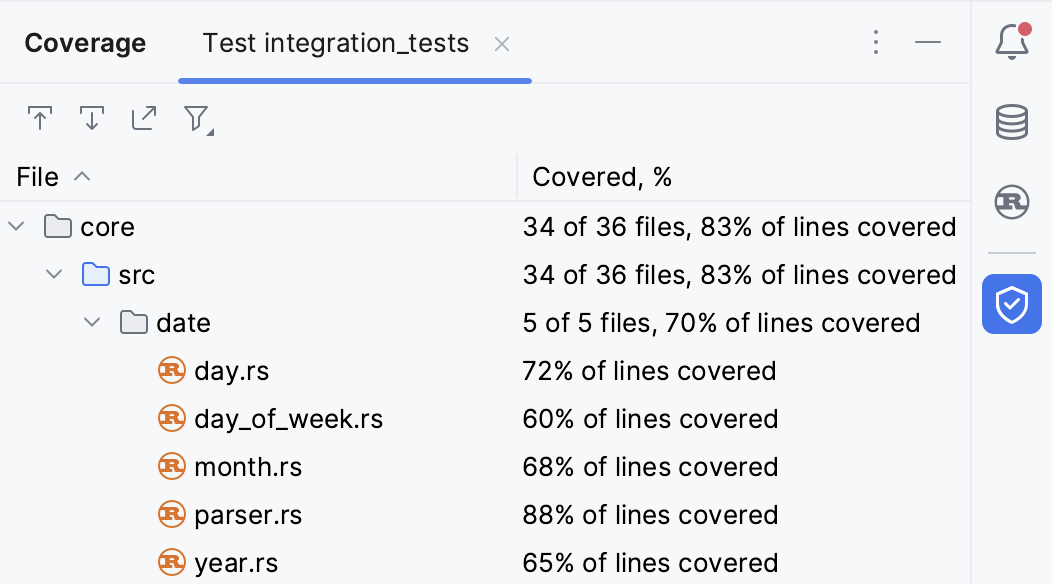The image size is (1052, 584).
Task: Switch to the Test integration_tests tab
Action: (x=335, y=43)
